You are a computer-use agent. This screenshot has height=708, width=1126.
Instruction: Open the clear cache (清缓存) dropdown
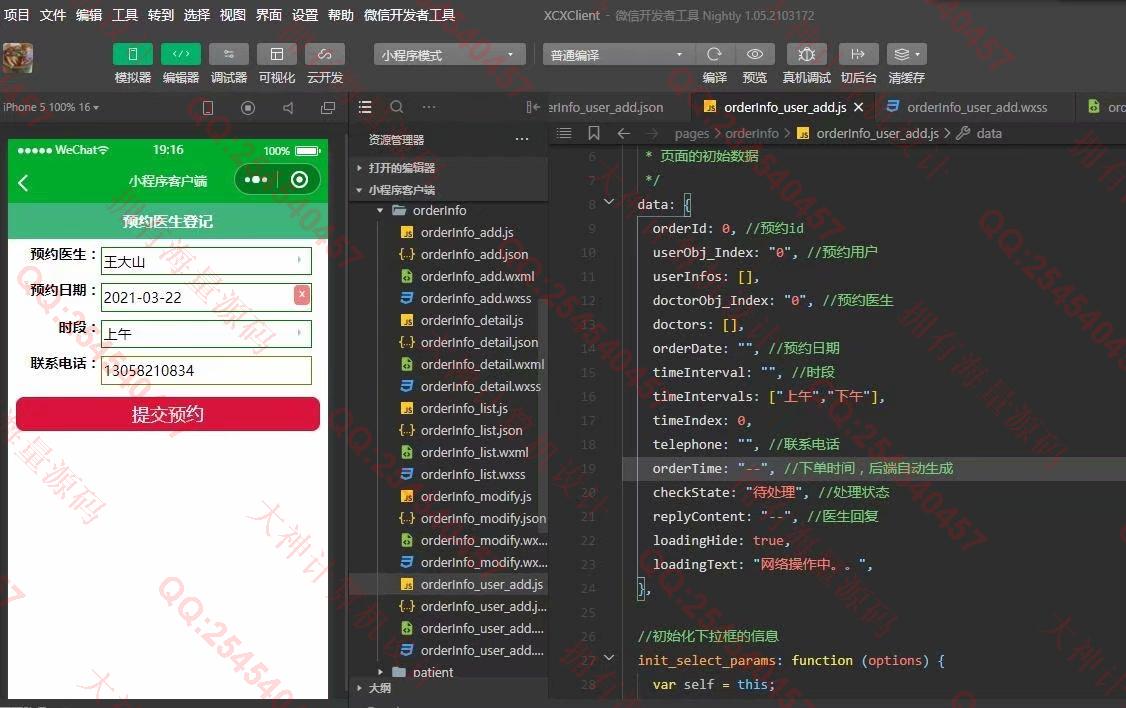(x=907, y=55)
